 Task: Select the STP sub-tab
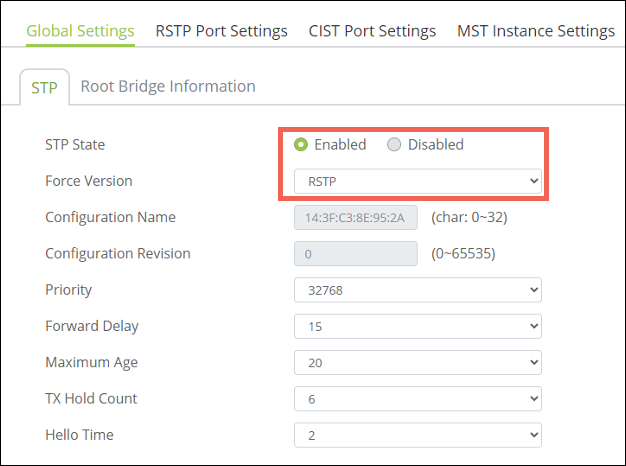[44, 87]
